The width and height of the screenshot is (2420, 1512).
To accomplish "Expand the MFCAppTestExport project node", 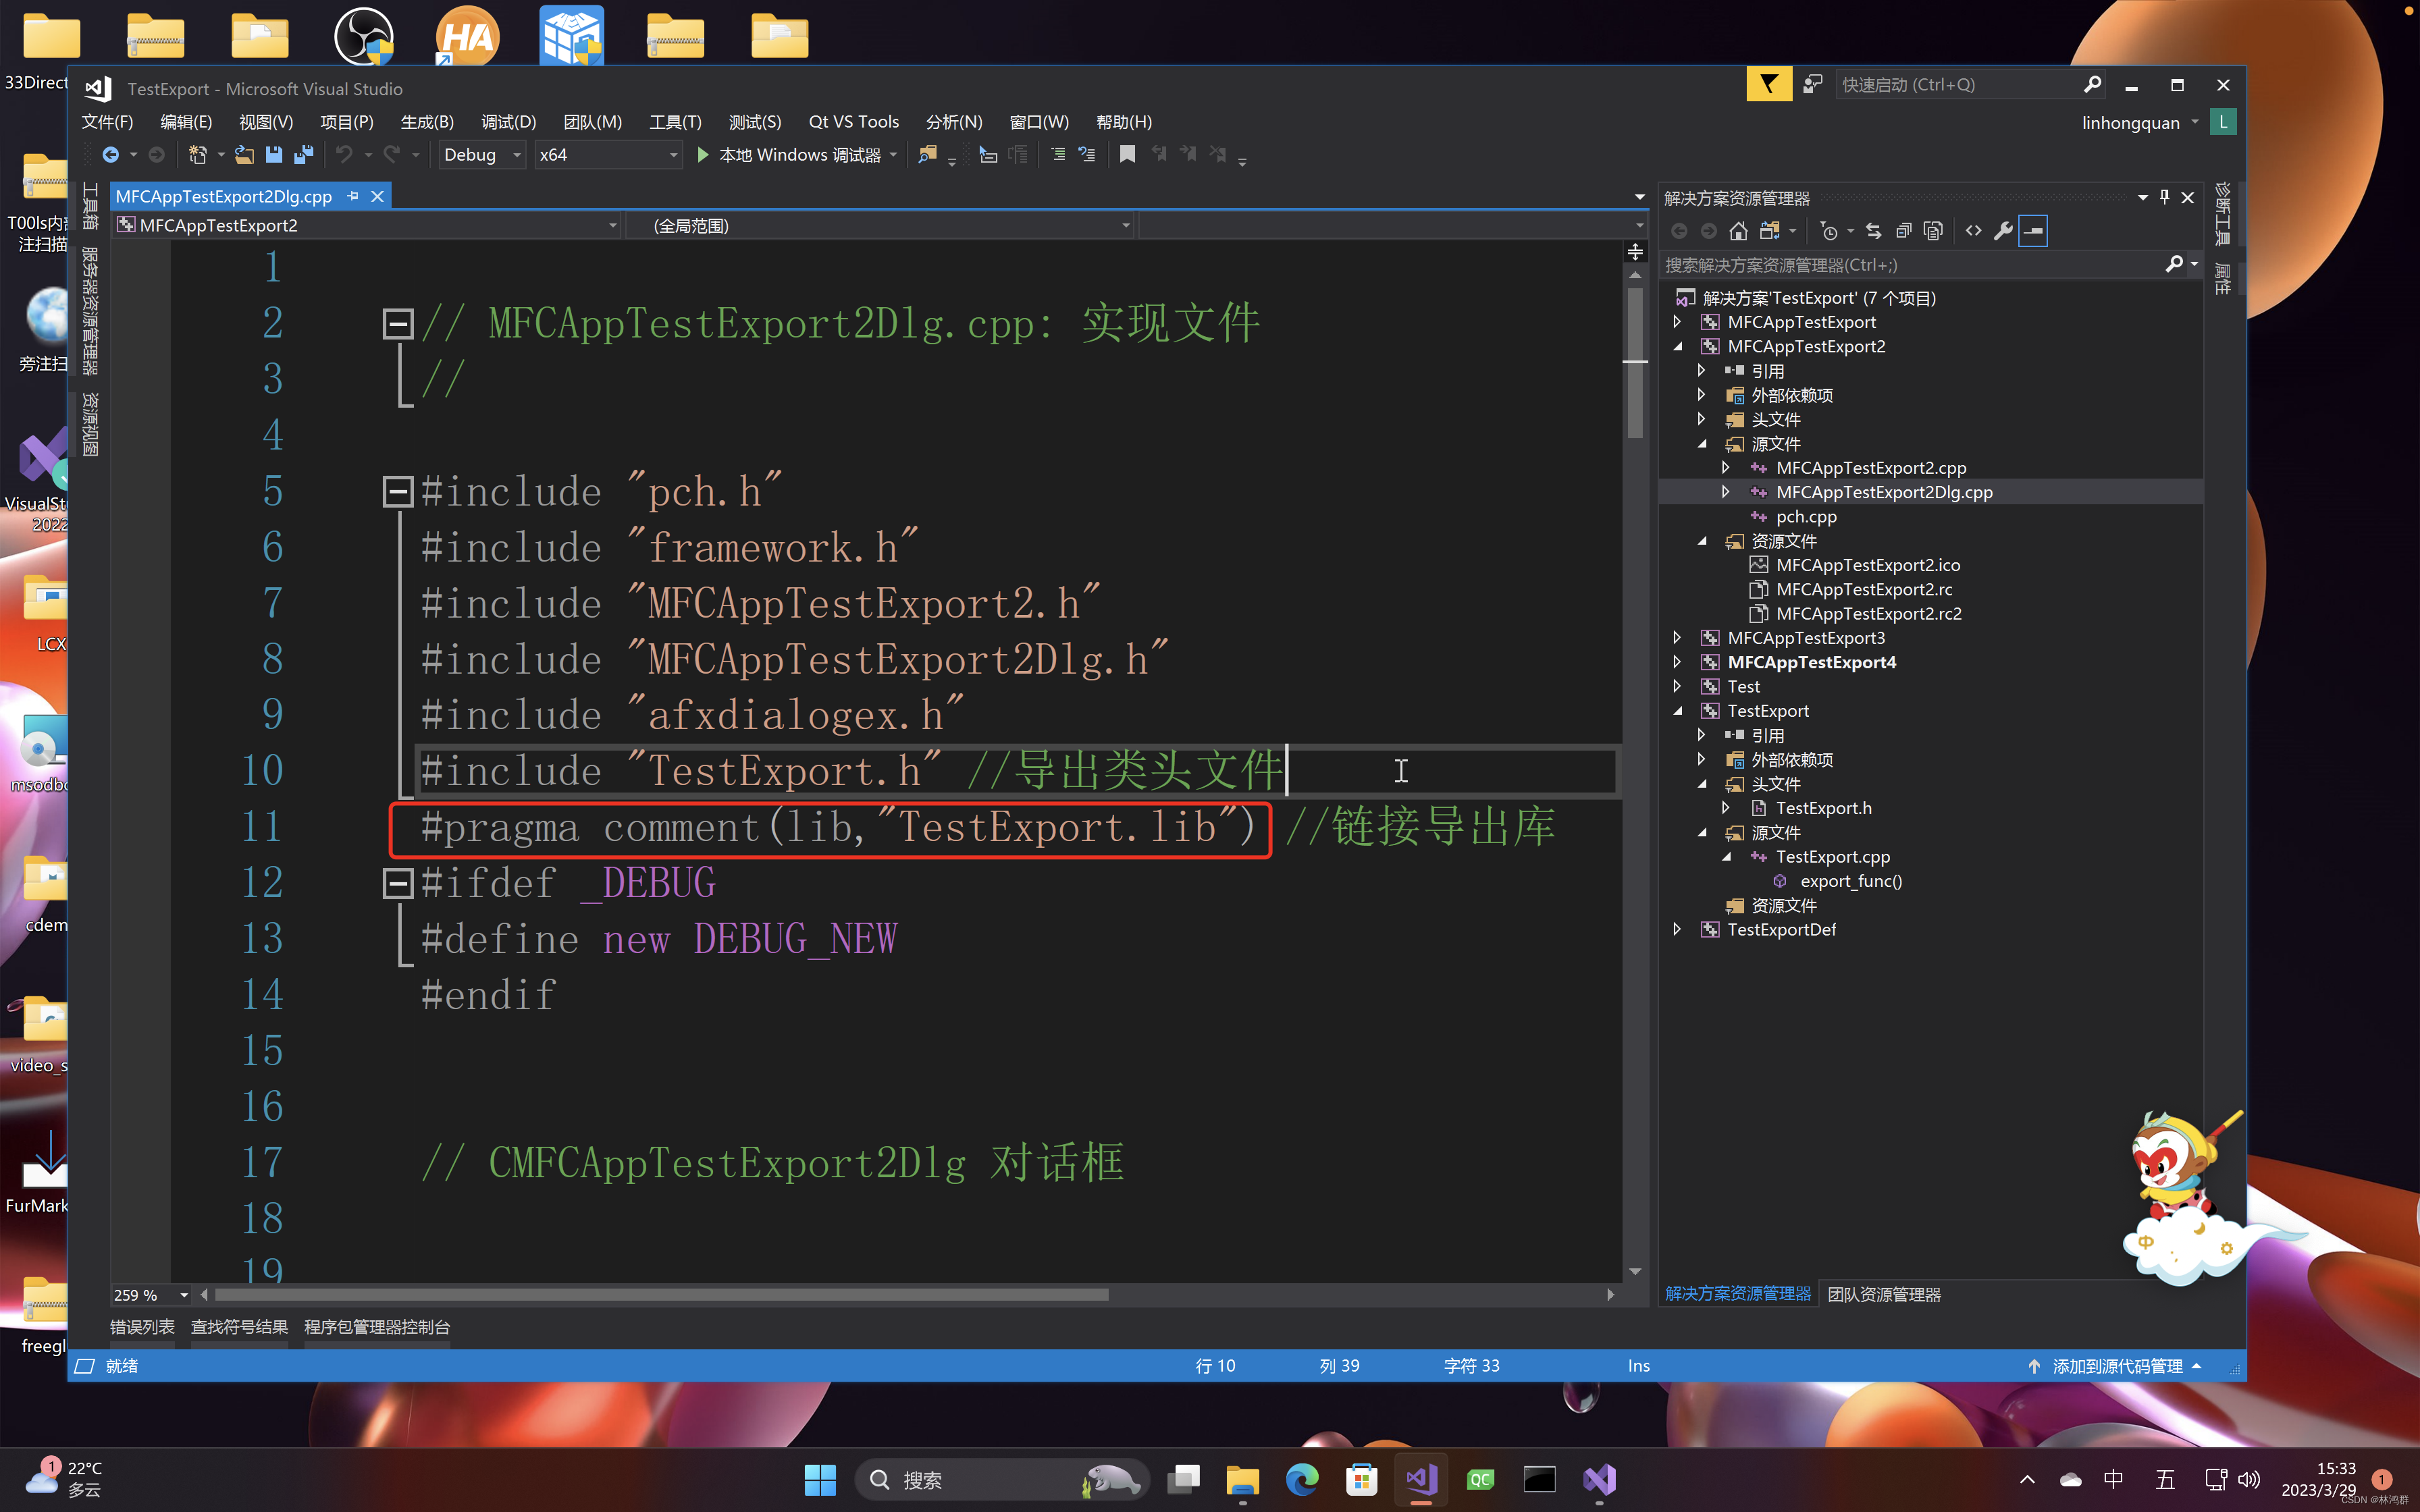I will (x=1678, y=322).
